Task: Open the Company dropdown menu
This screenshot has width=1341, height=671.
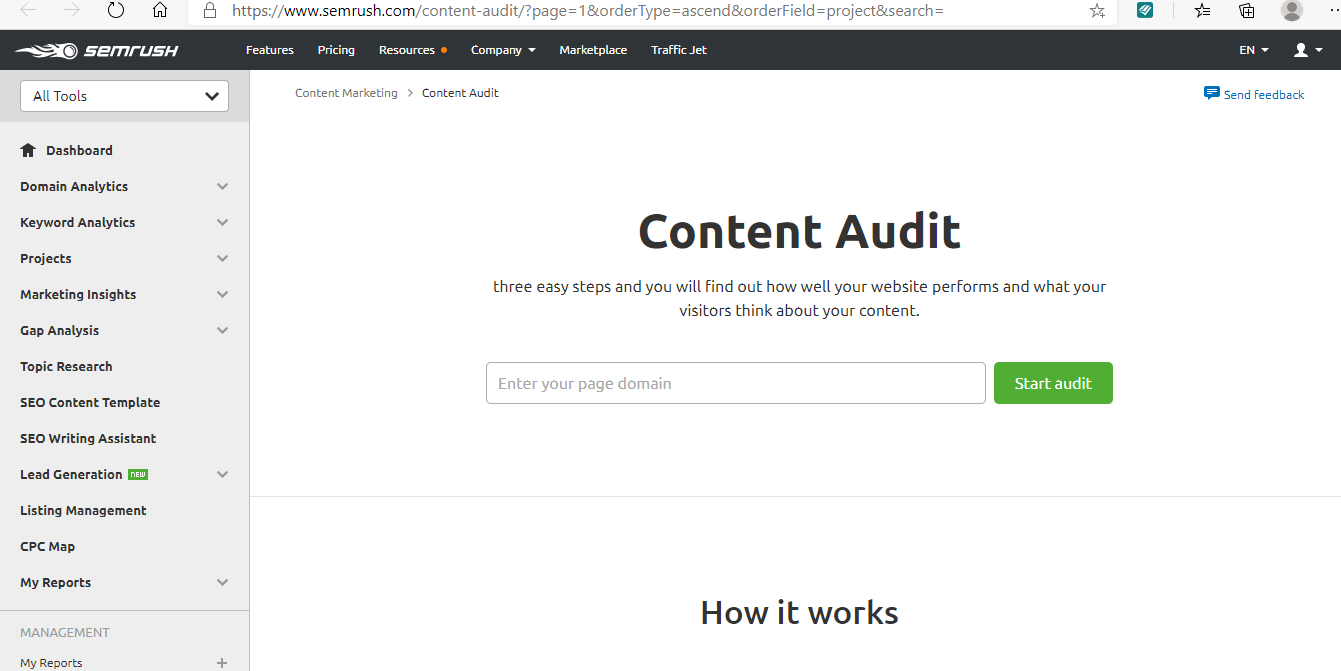Action: (503, 50)
